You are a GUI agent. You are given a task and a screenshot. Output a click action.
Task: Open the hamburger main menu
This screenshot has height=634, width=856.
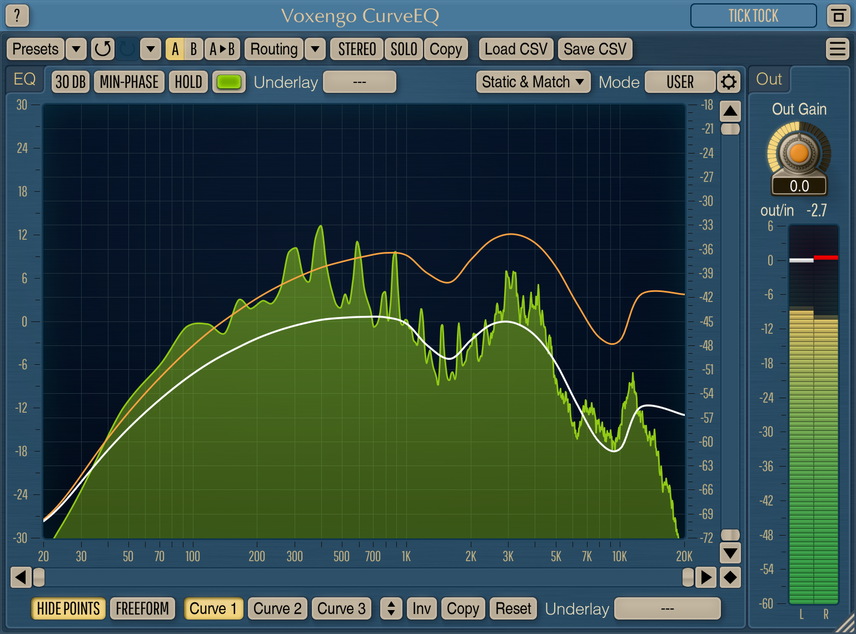pyautogui.click(x=837, y=49)
